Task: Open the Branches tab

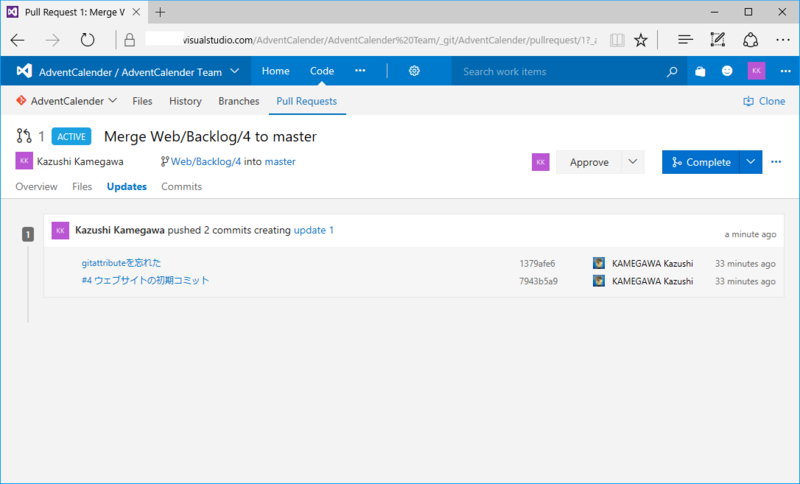Action: [239, 101]
